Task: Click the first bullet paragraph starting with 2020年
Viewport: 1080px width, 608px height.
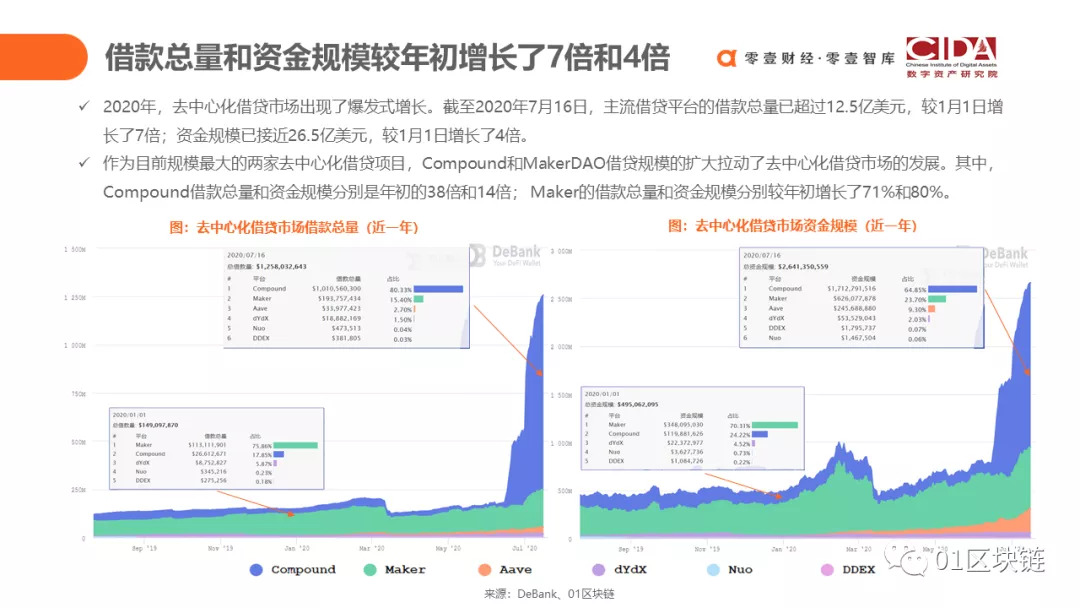Action: point(552,120)
